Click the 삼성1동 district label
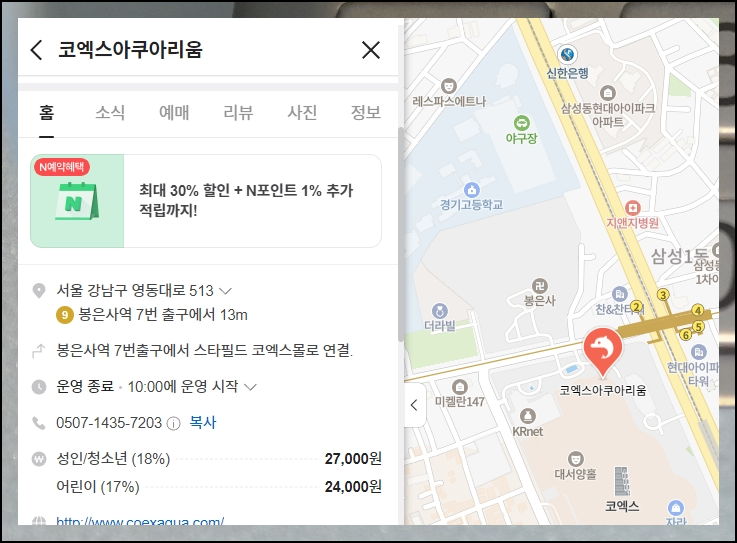 pos(679,257)
